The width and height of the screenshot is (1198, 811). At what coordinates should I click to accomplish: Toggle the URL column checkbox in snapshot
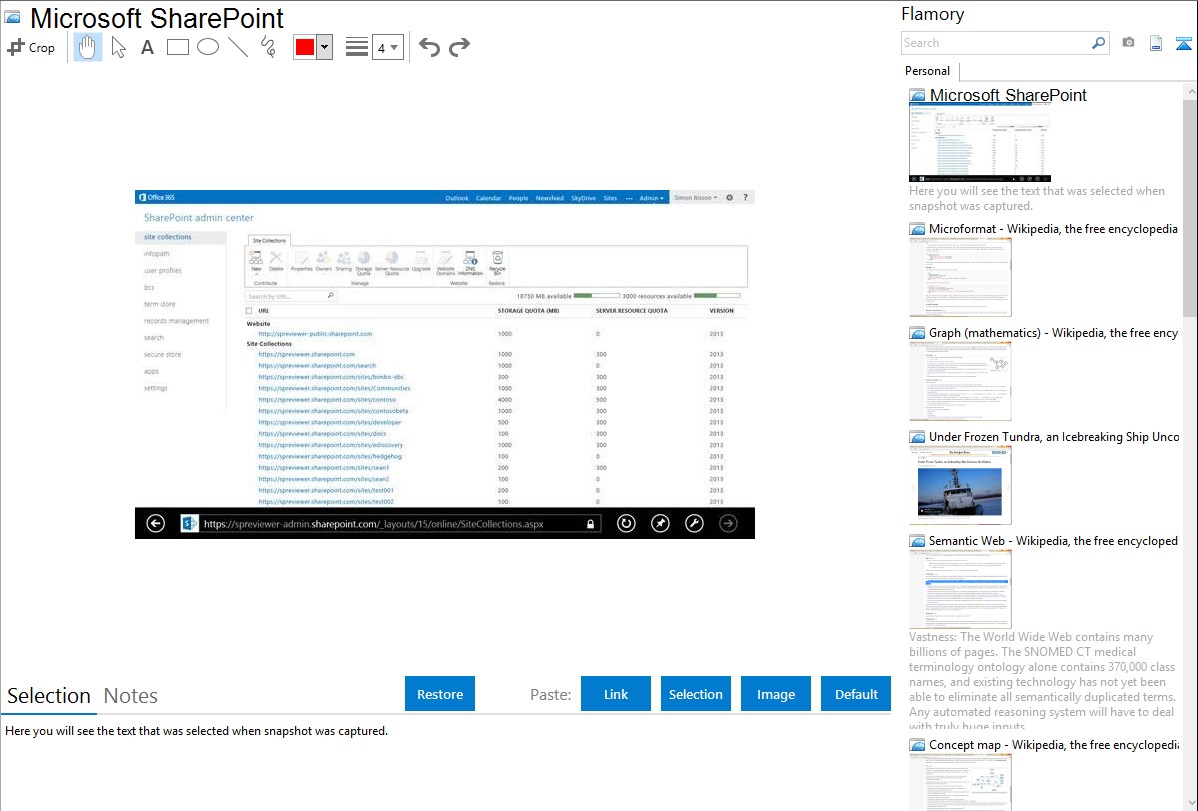pos(249,311)
